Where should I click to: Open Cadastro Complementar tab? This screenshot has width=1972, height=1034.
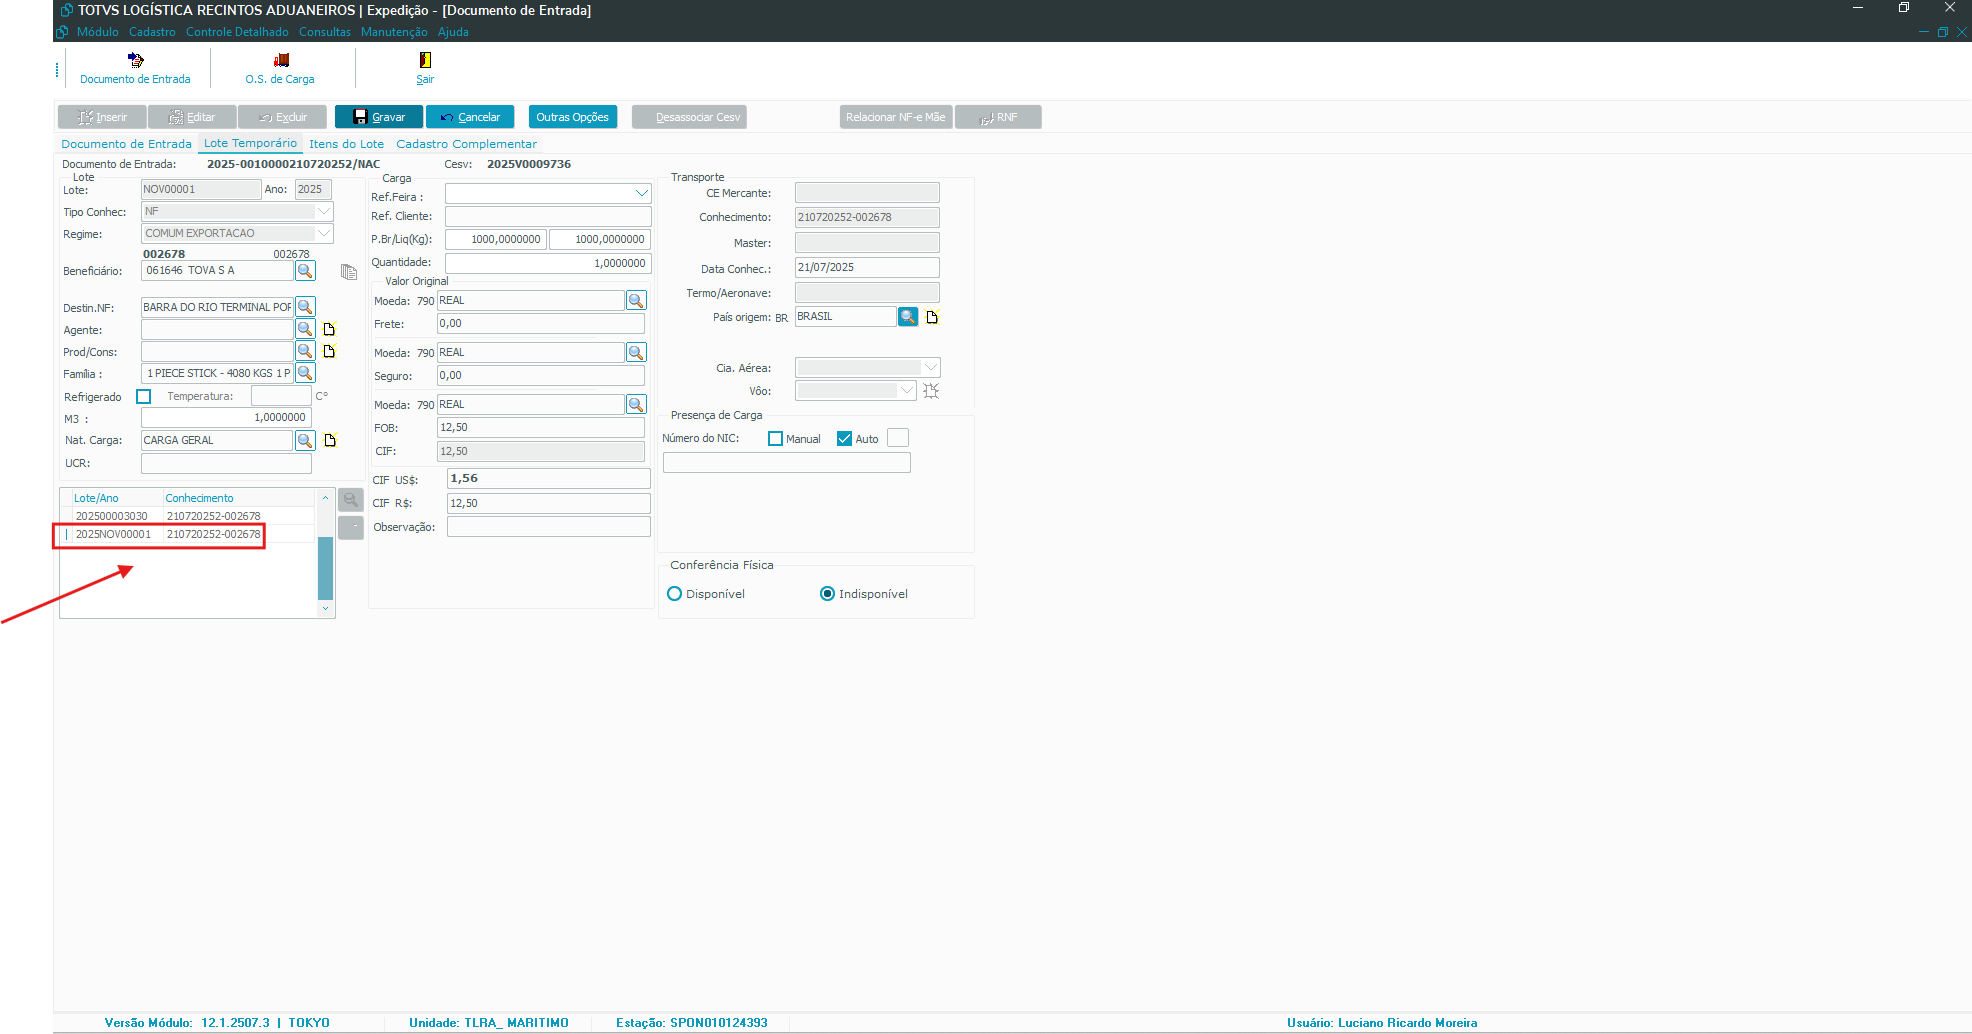point(466,144)
